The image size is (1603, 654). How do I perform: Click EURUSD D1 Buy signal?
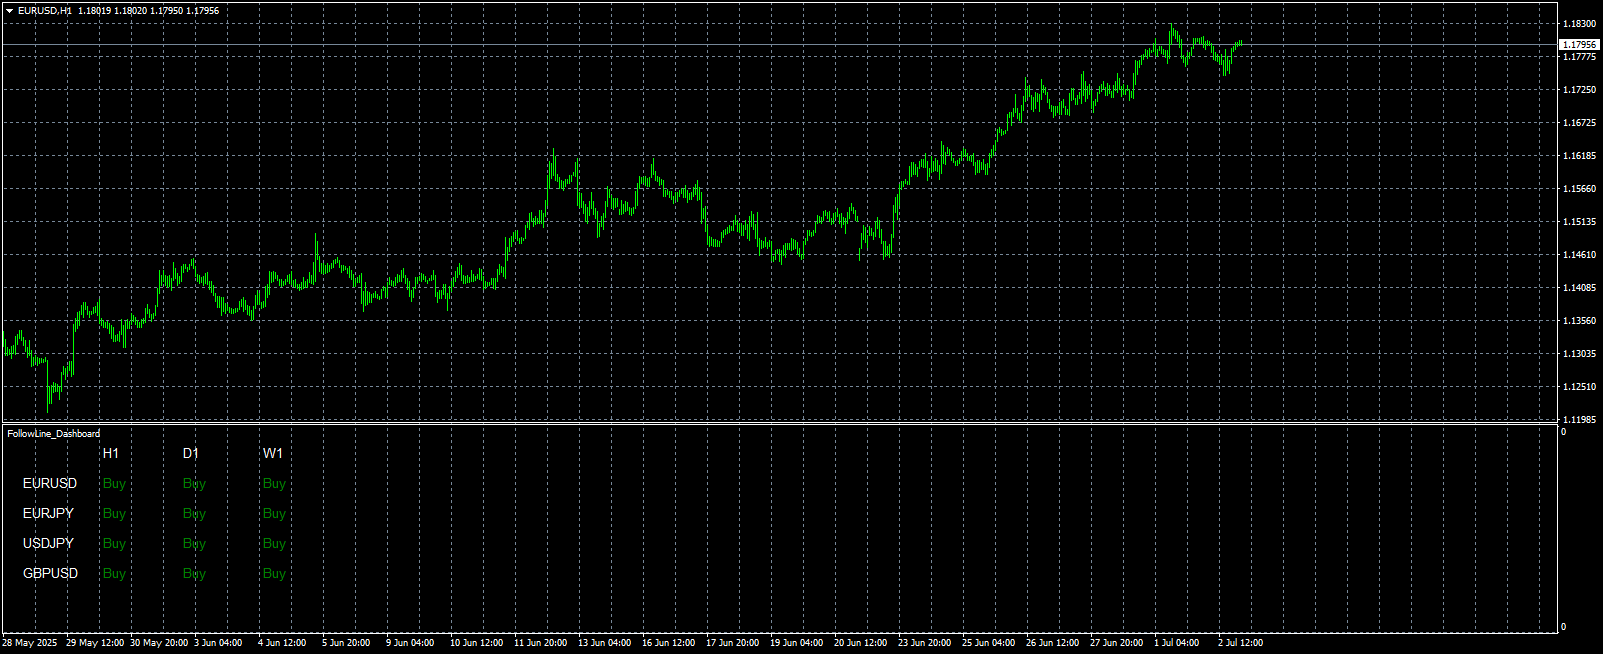point(194,484)
